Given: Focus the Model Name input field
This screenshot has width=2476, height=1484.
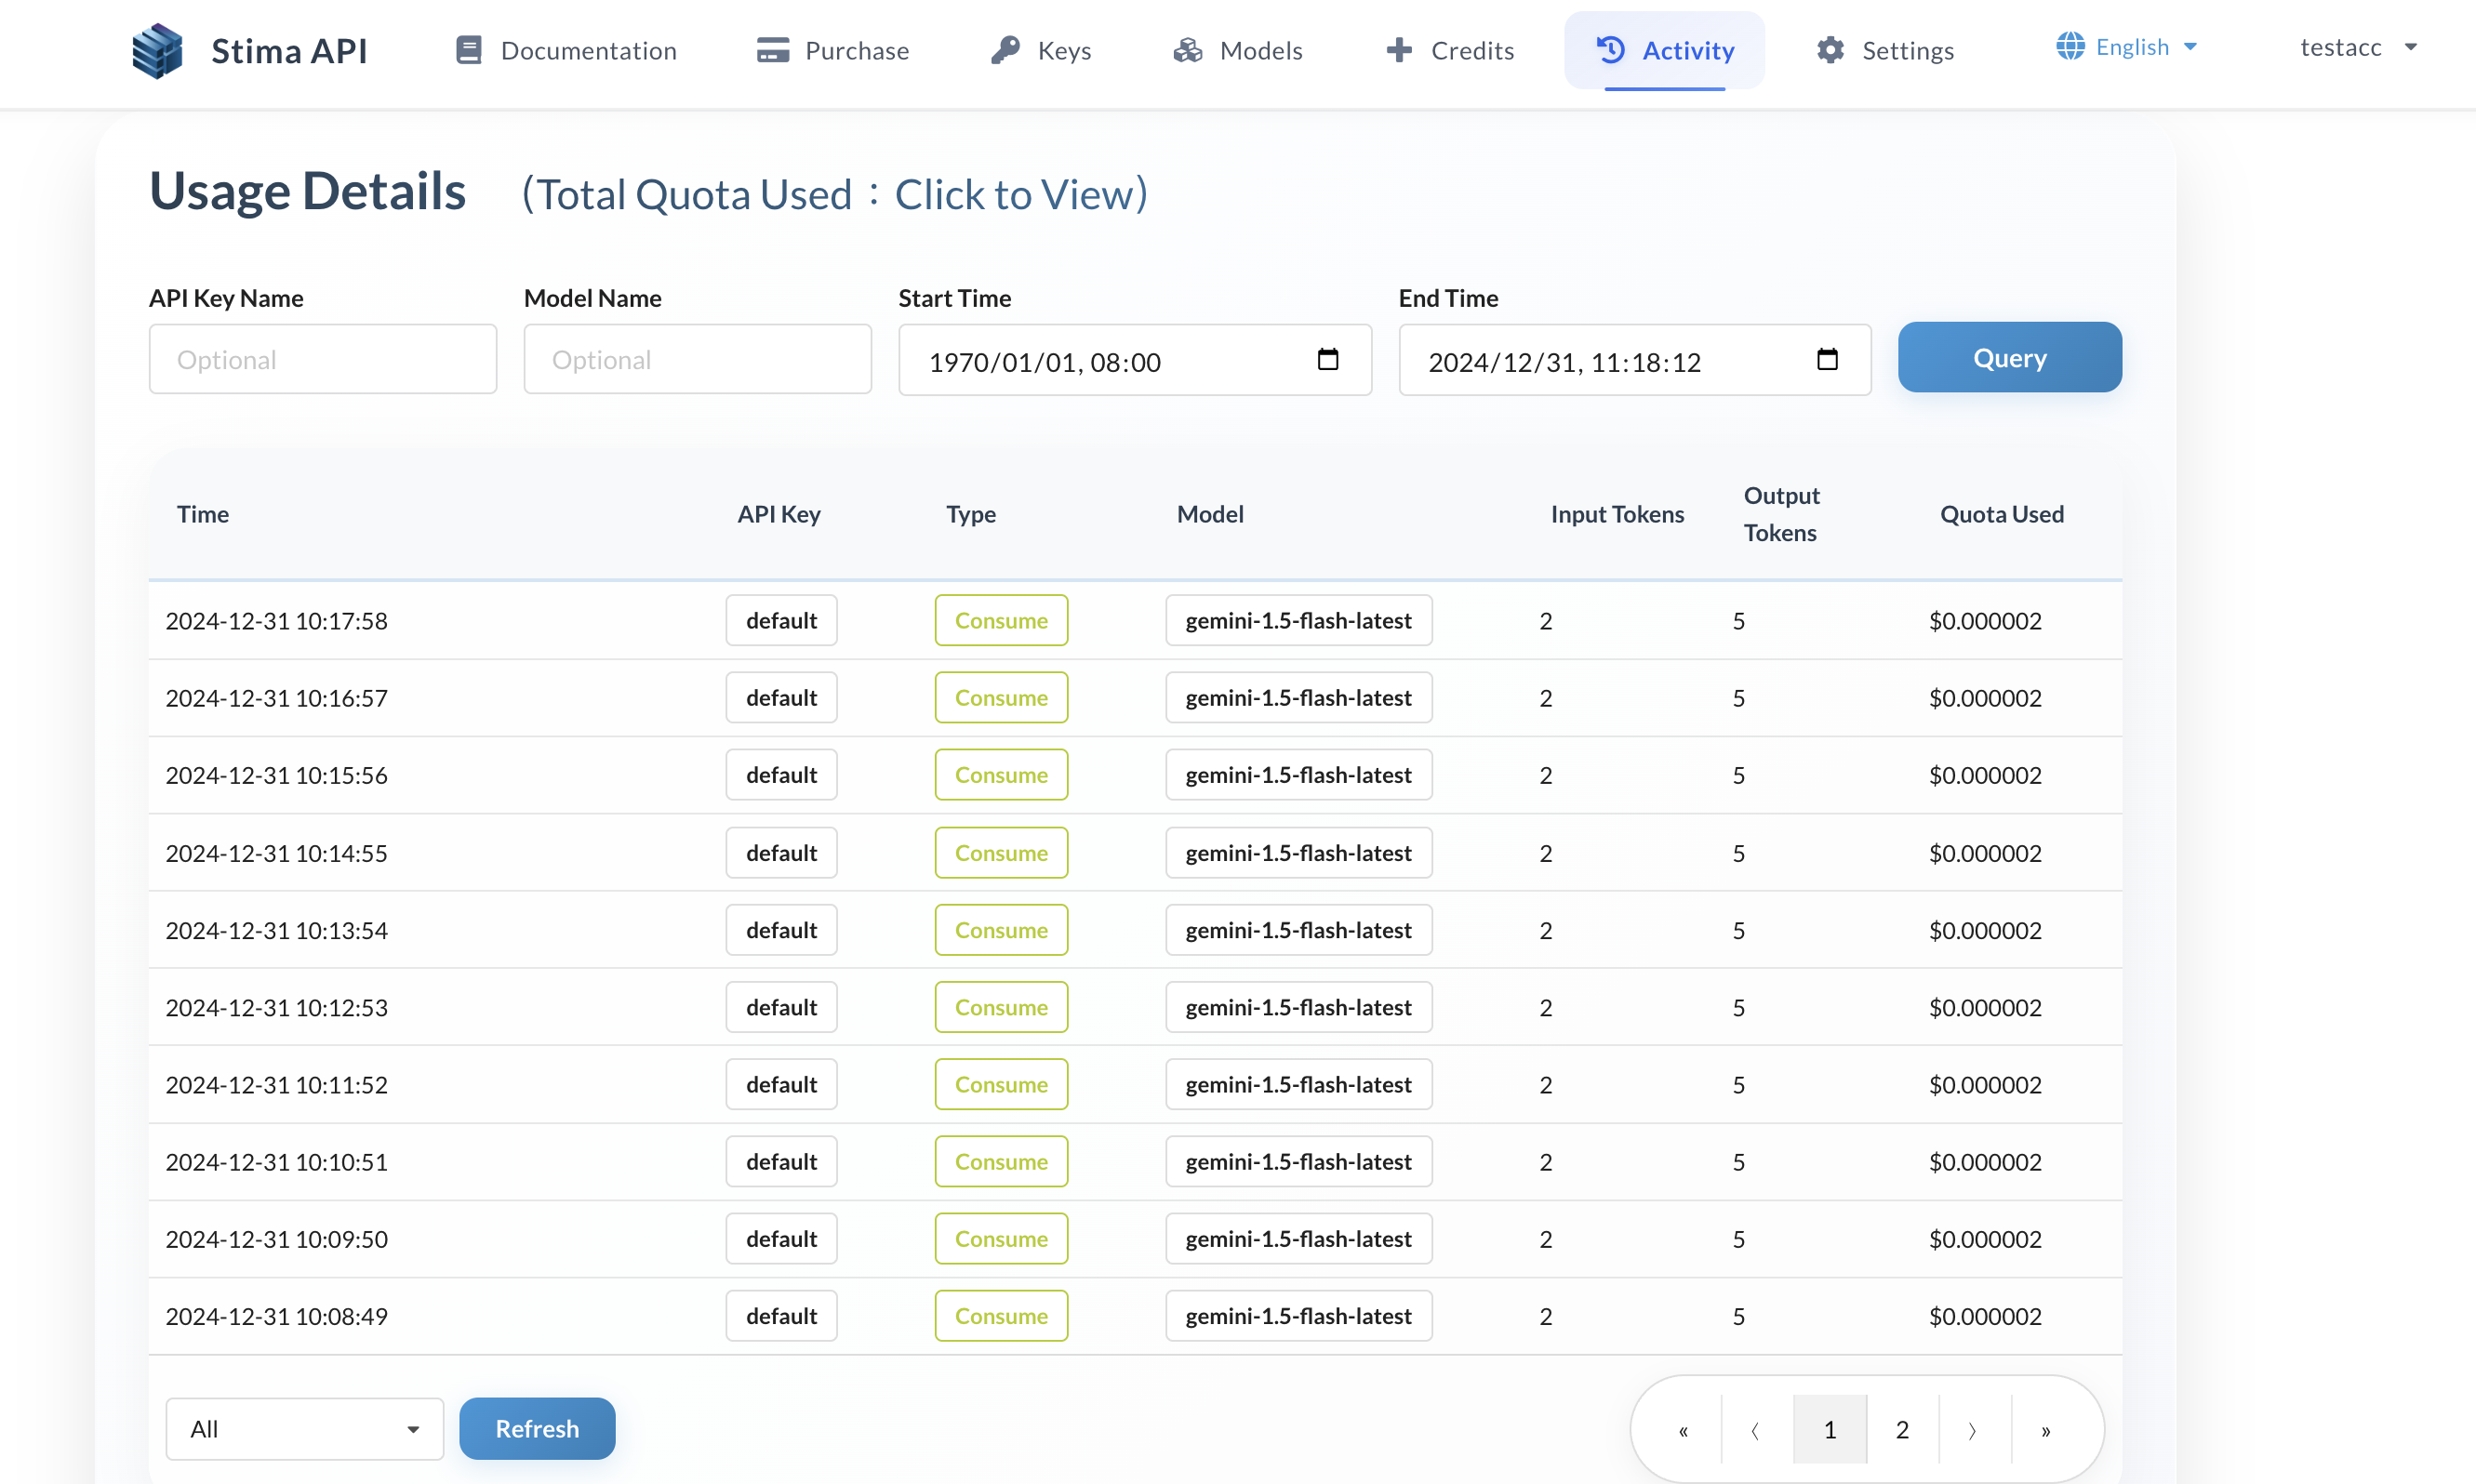Looking at the screenshot, I should pyautogui.click(x=697, y=360).
